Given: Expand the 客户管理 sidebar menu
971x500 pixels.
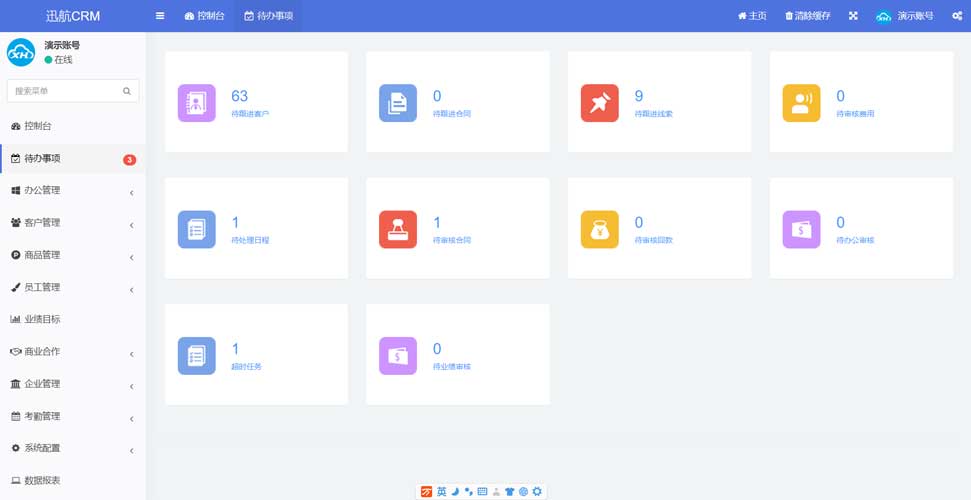Looking at the screenshot, I should [x=72, y=223].
